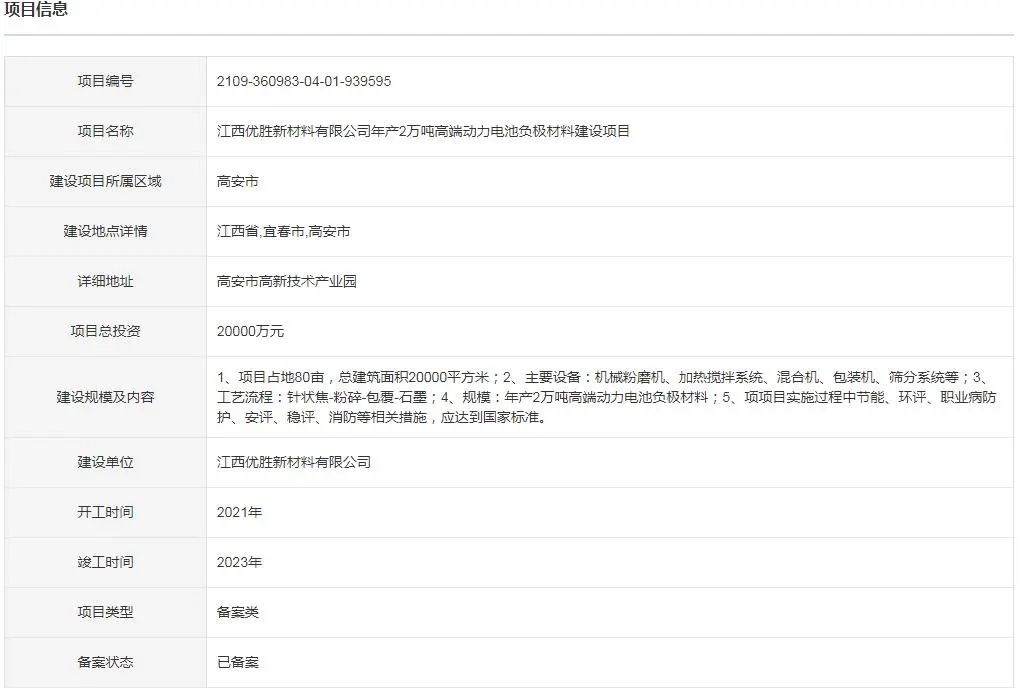Click the 20000万元 investment value

tap(250, 331)
